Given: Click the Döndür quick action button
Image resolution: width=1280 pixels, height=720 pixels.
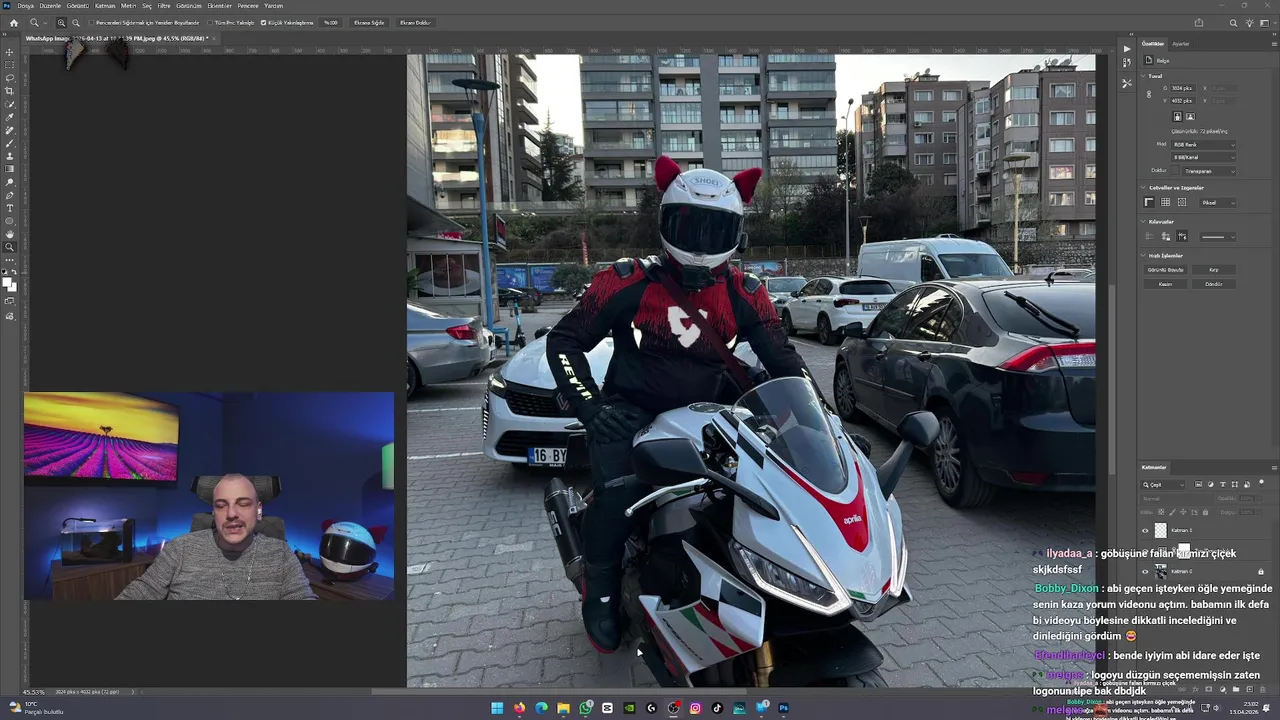Looking at the screenshot, I should (1214, 284).
